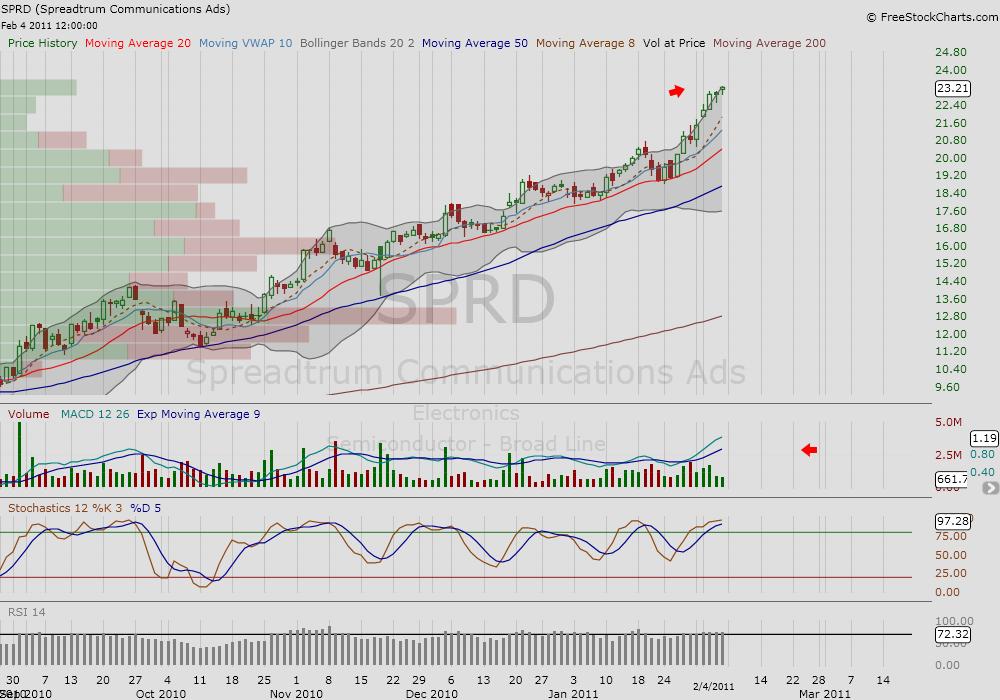
Task: Click the Vol at Price legend label
Action: click(674, 43)
